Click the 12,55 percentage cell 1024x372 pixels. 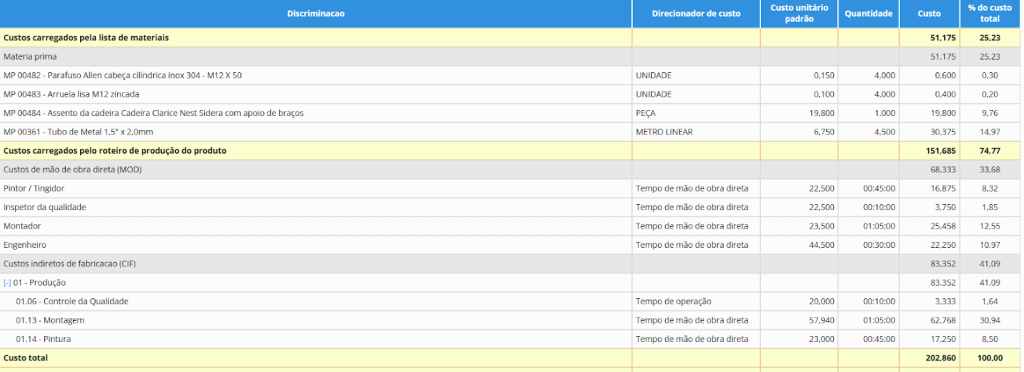point(990,226)
